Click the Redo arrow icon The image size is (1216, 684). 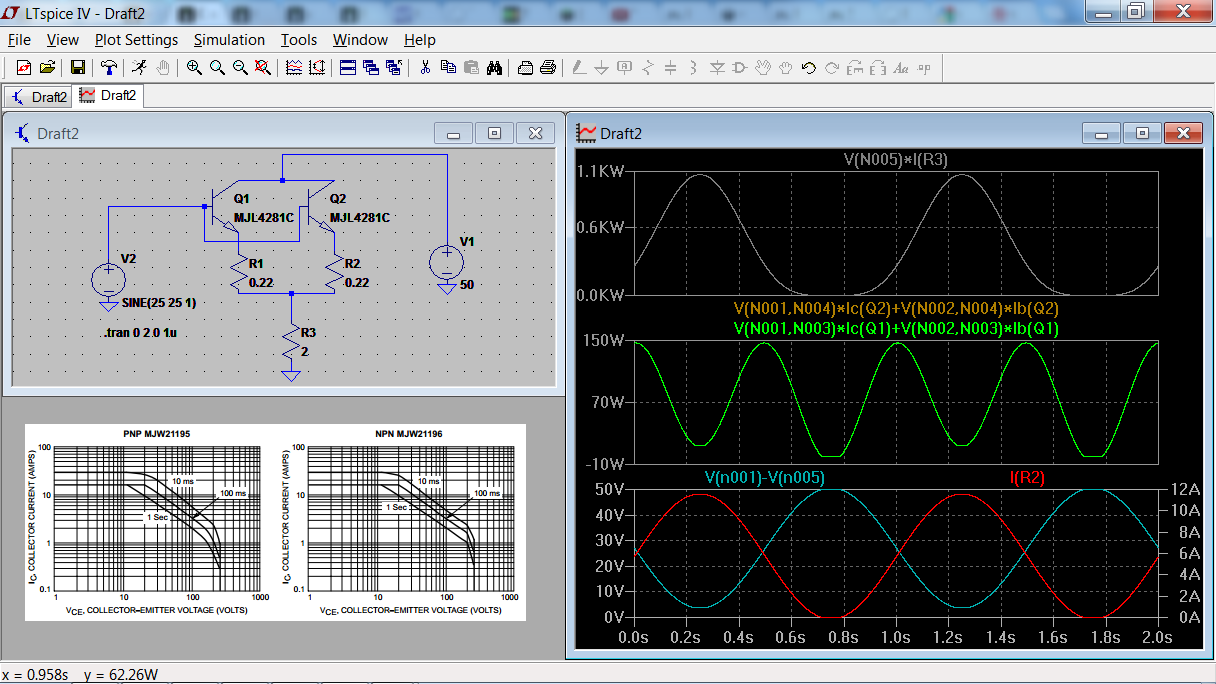tap(832, 68)
